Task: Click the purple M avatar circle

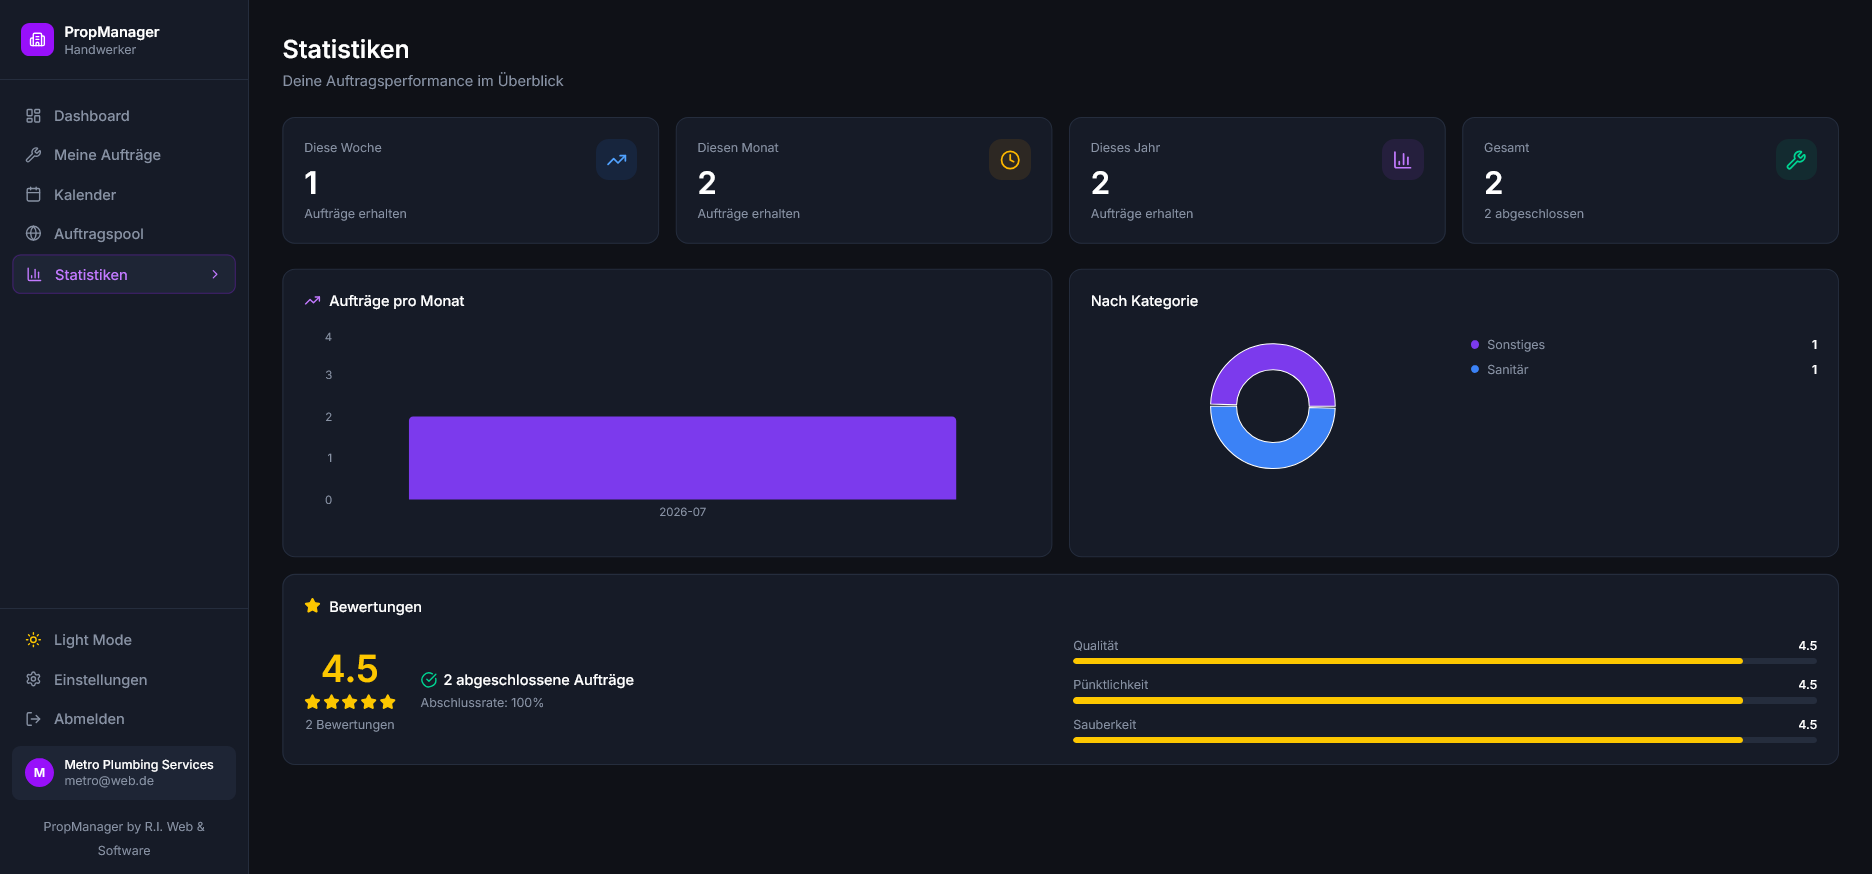Action: click(x=39, y=773)
